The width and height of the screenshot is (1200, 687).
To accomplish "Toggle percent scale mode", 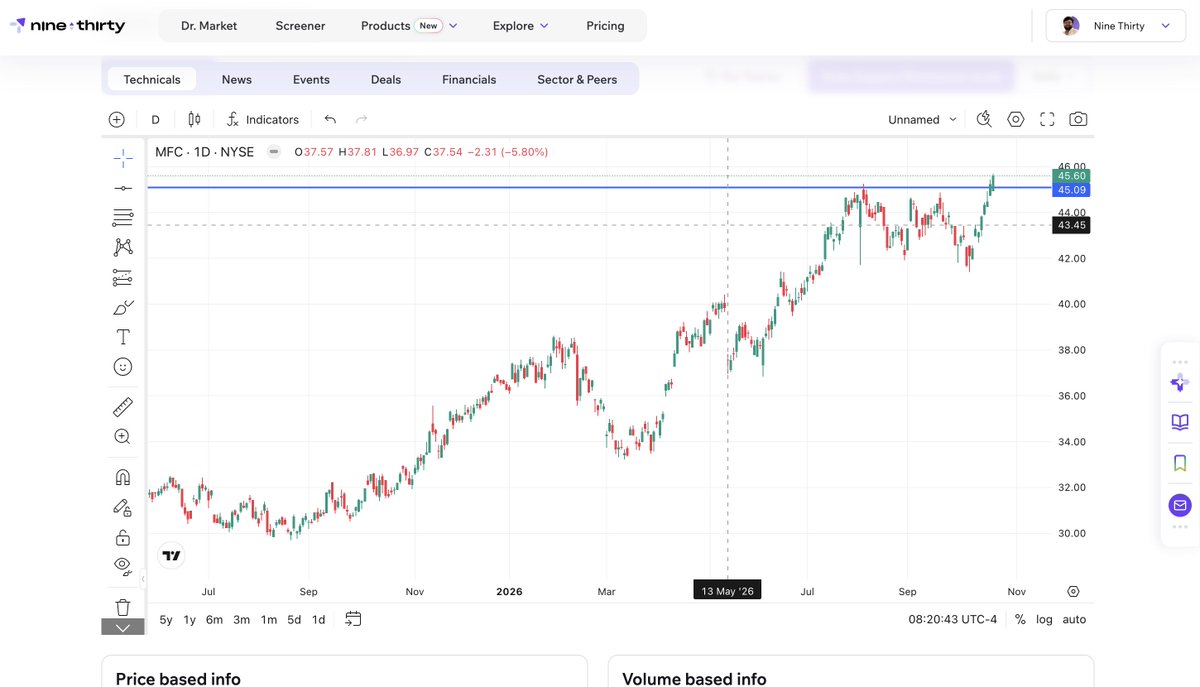I will (x=1020, y=619).
